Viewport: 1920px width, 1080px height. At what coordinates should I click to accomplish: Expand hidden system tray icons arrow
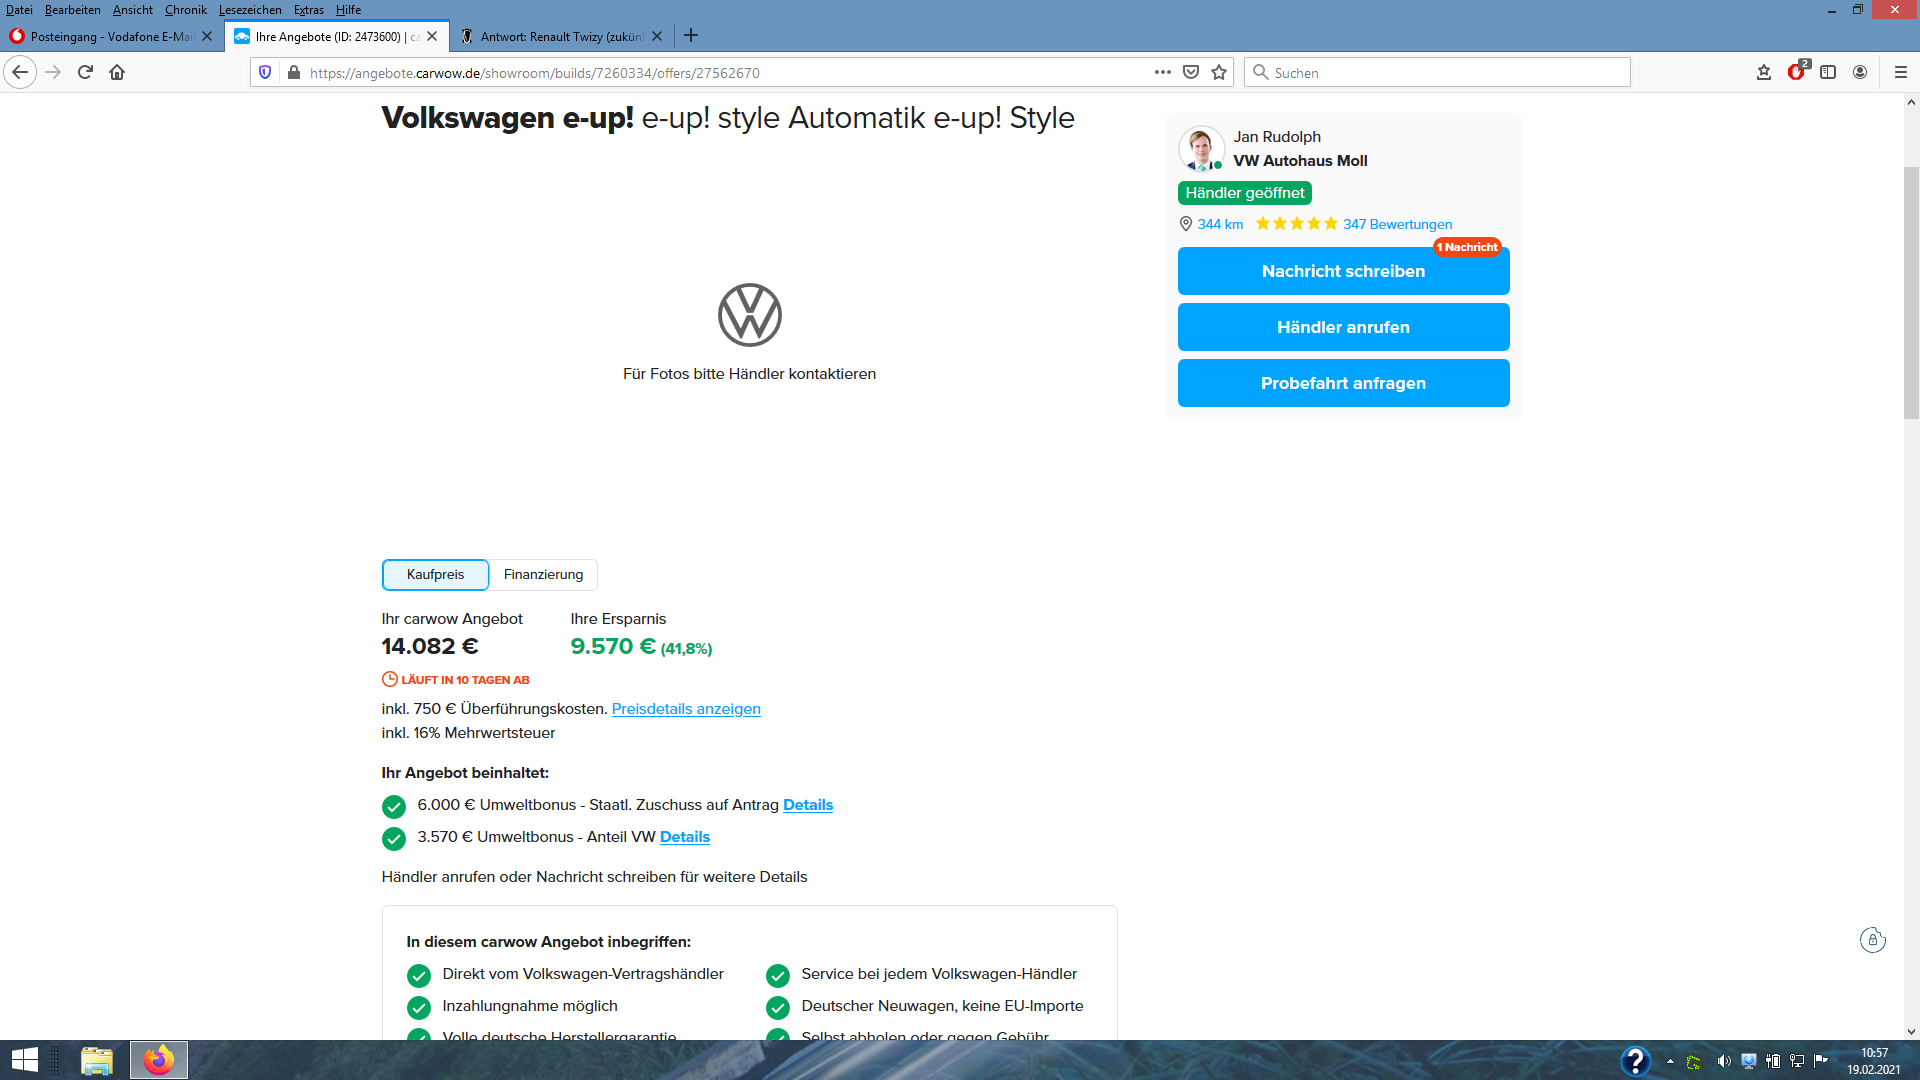(1670, 1061)
